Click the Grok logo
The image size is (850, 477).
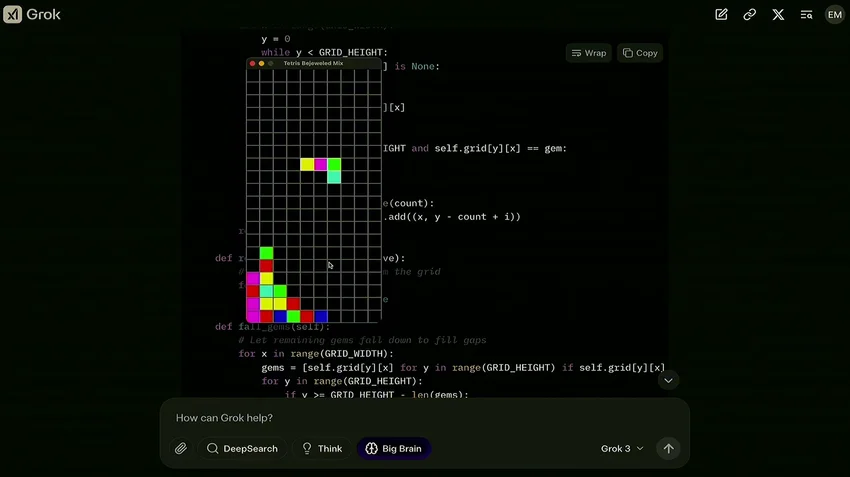coord(32,14)
